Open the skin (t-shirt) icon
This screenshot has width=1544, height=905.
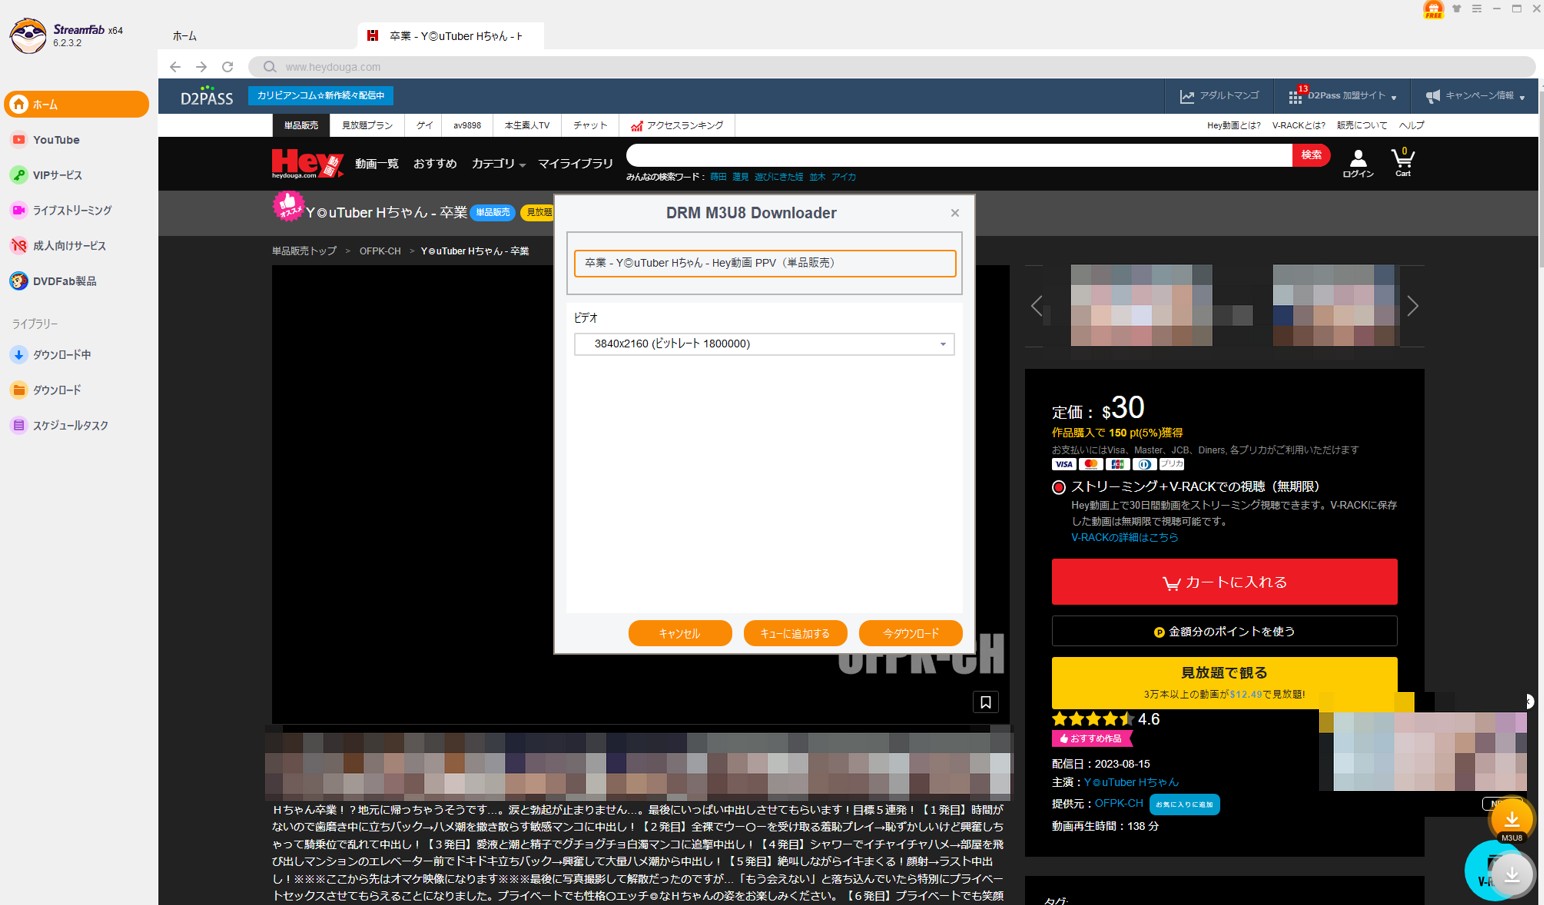[x=1457, y=8]
